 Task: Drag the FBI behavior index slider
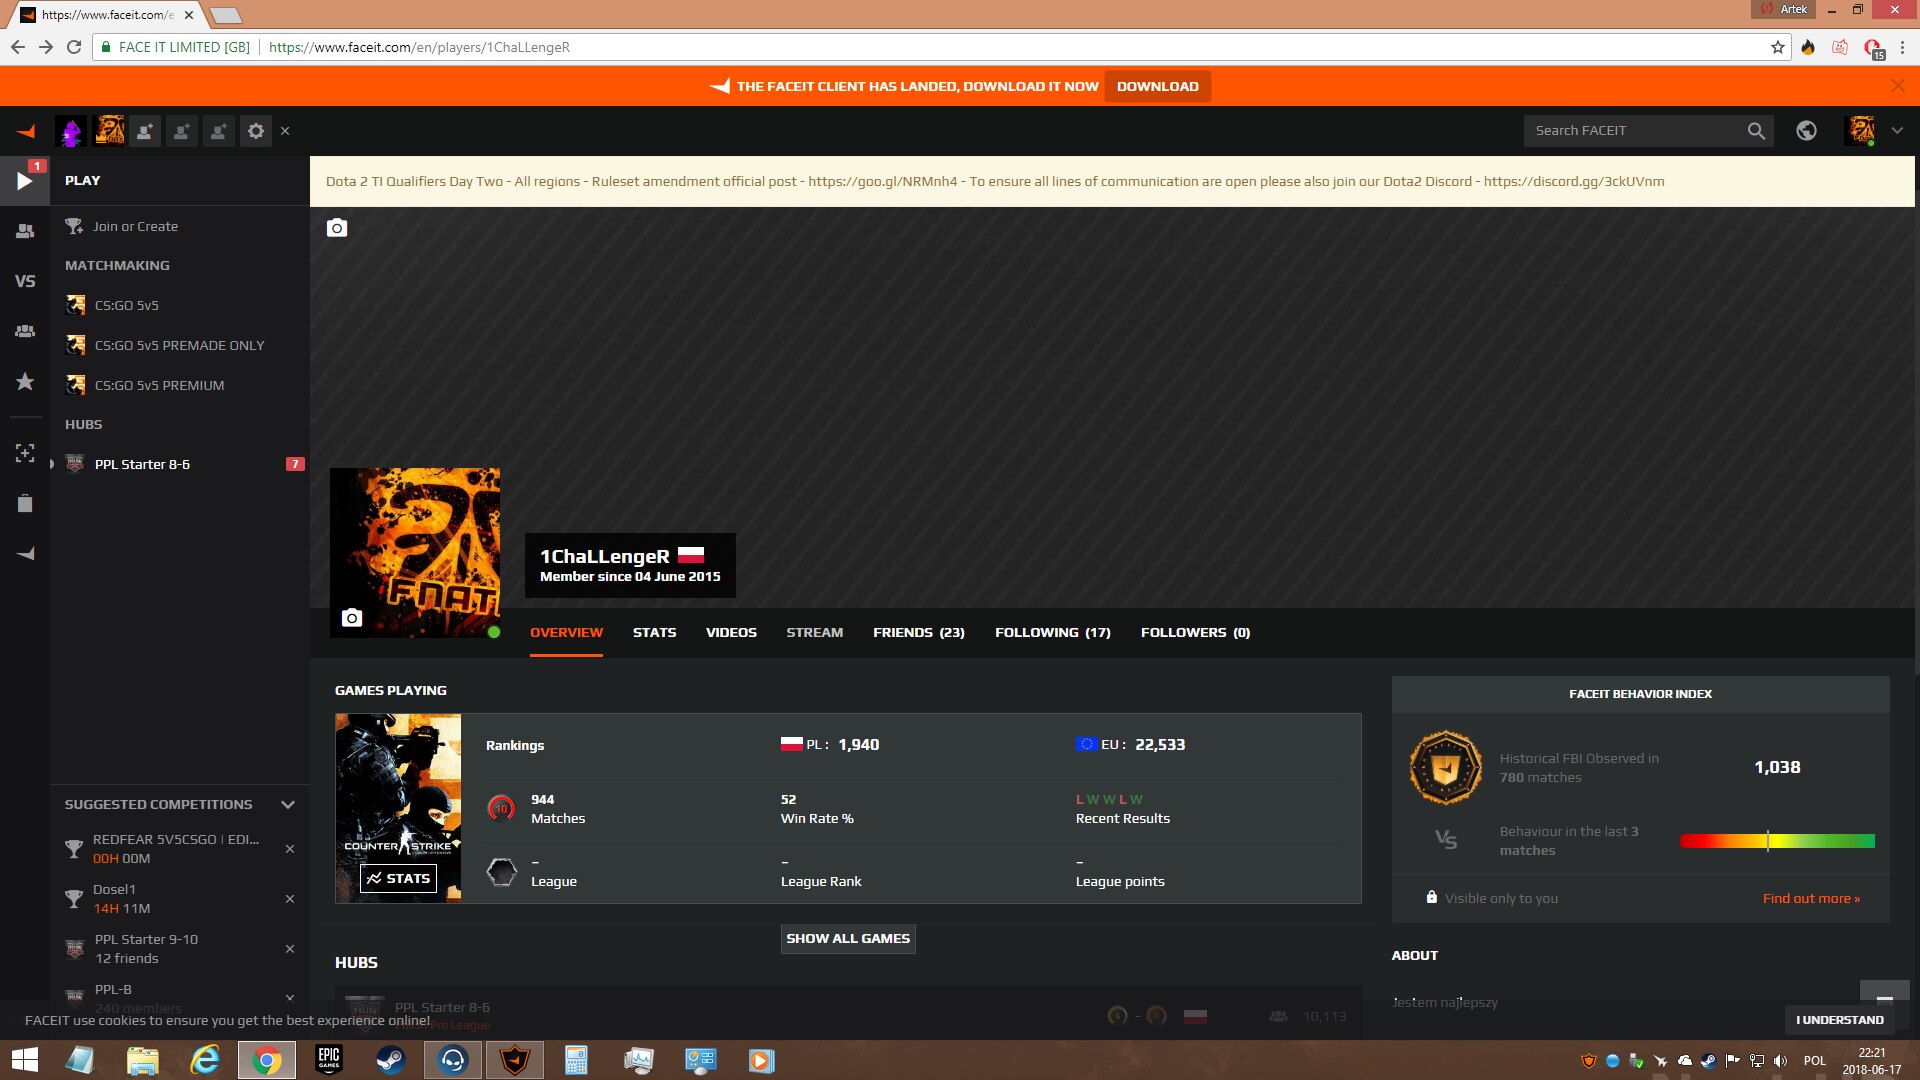point(1768,839)
